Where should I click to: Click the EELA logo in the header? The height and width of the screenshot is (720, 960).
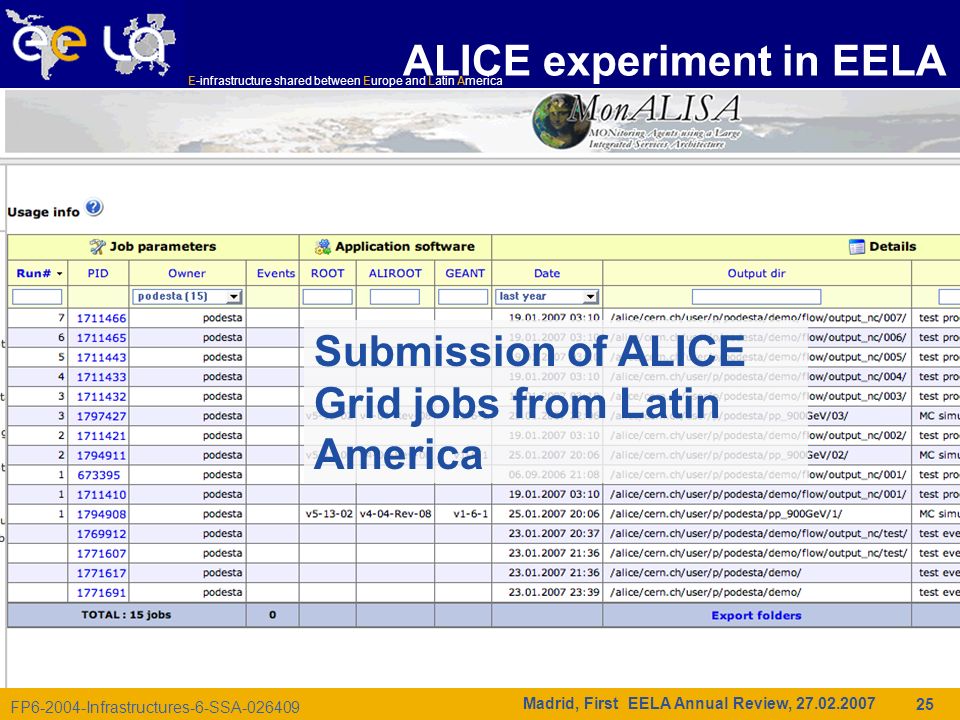[x=92, y=44]
